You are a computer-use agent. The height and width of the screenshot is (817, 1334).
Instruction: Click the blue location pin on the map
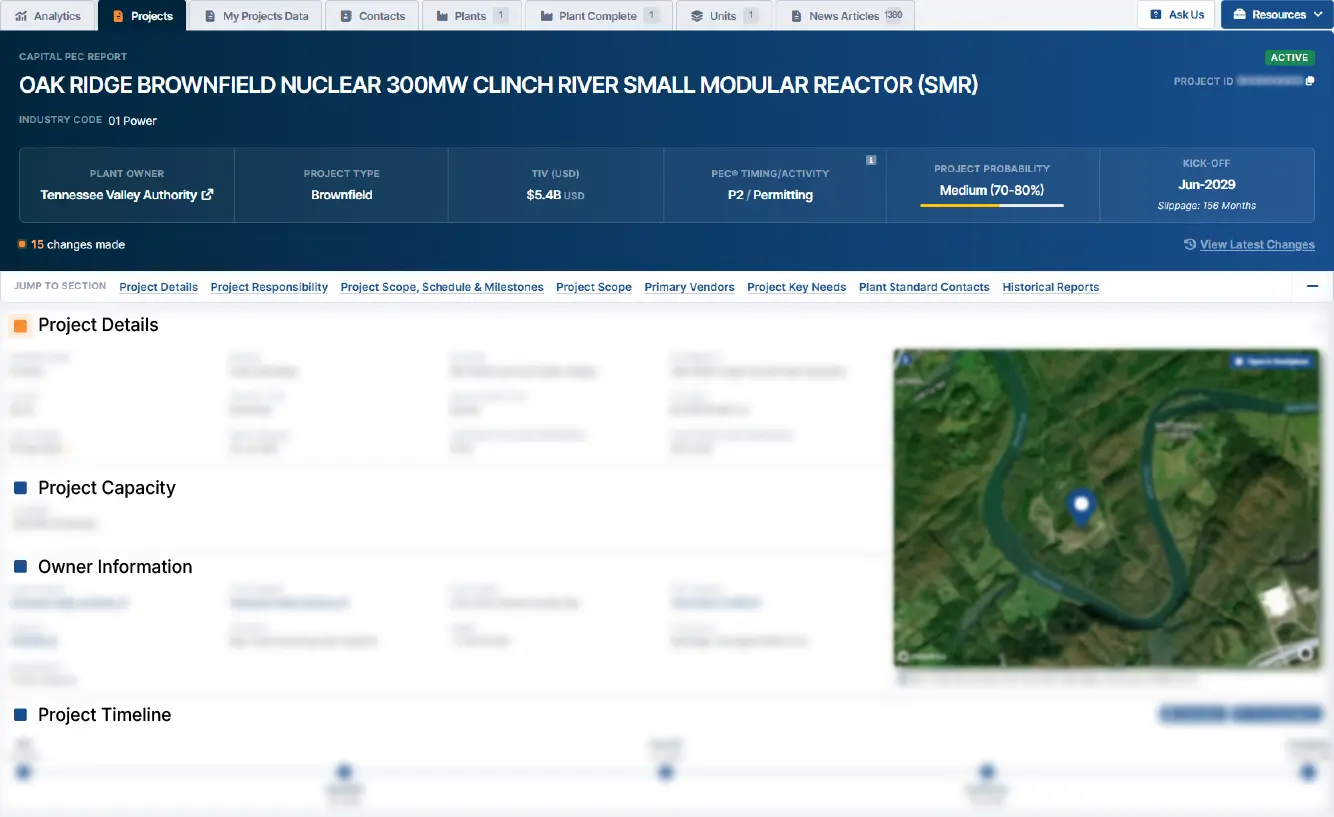(x=1080, y=507)
